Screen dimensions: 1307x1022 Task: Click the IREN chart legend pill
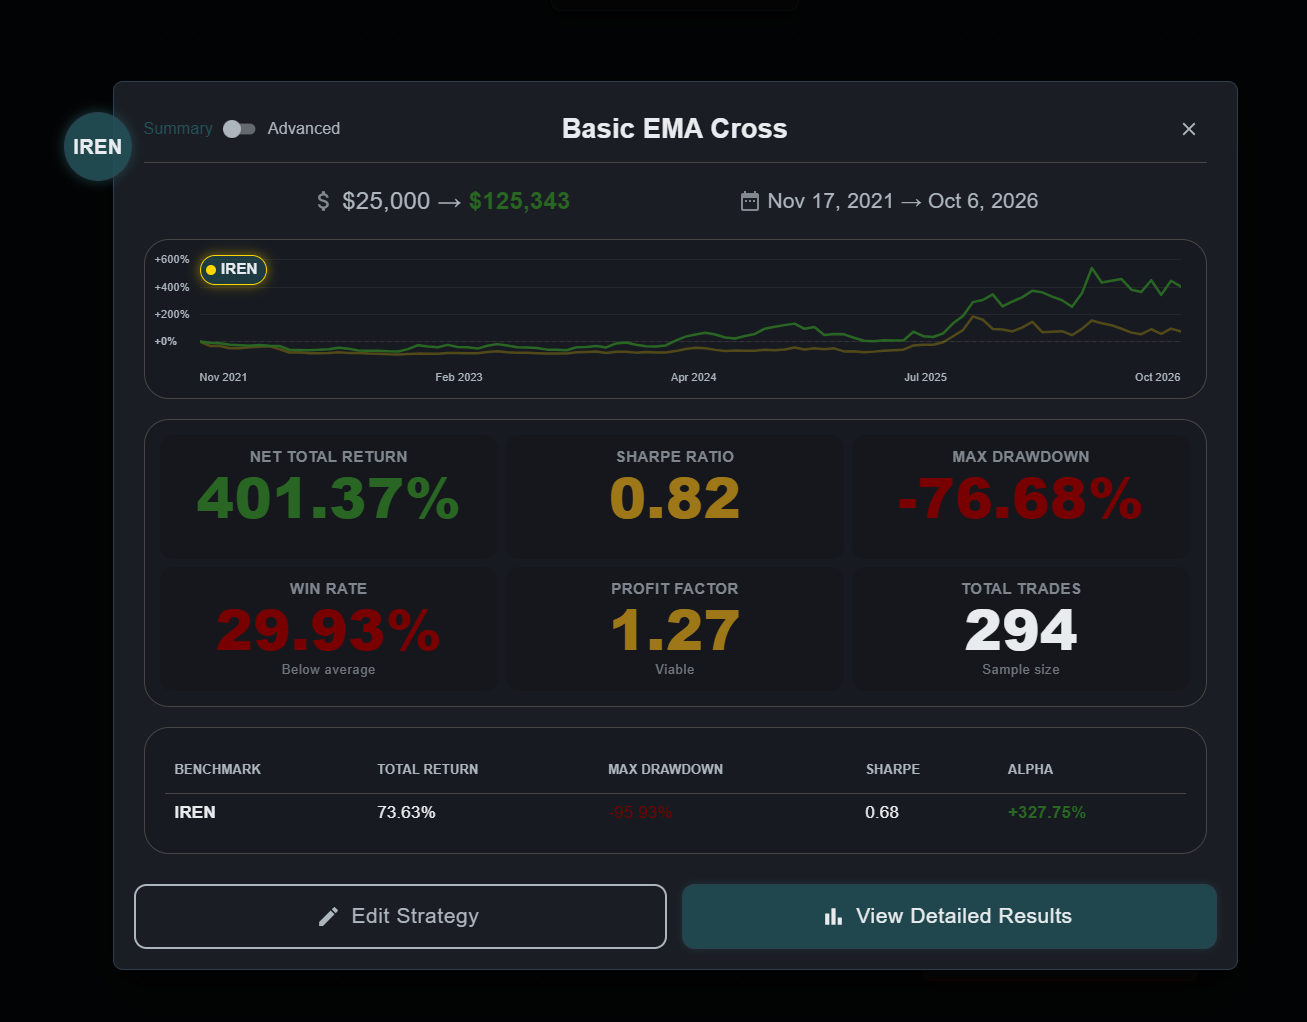[x=233, y=269]
